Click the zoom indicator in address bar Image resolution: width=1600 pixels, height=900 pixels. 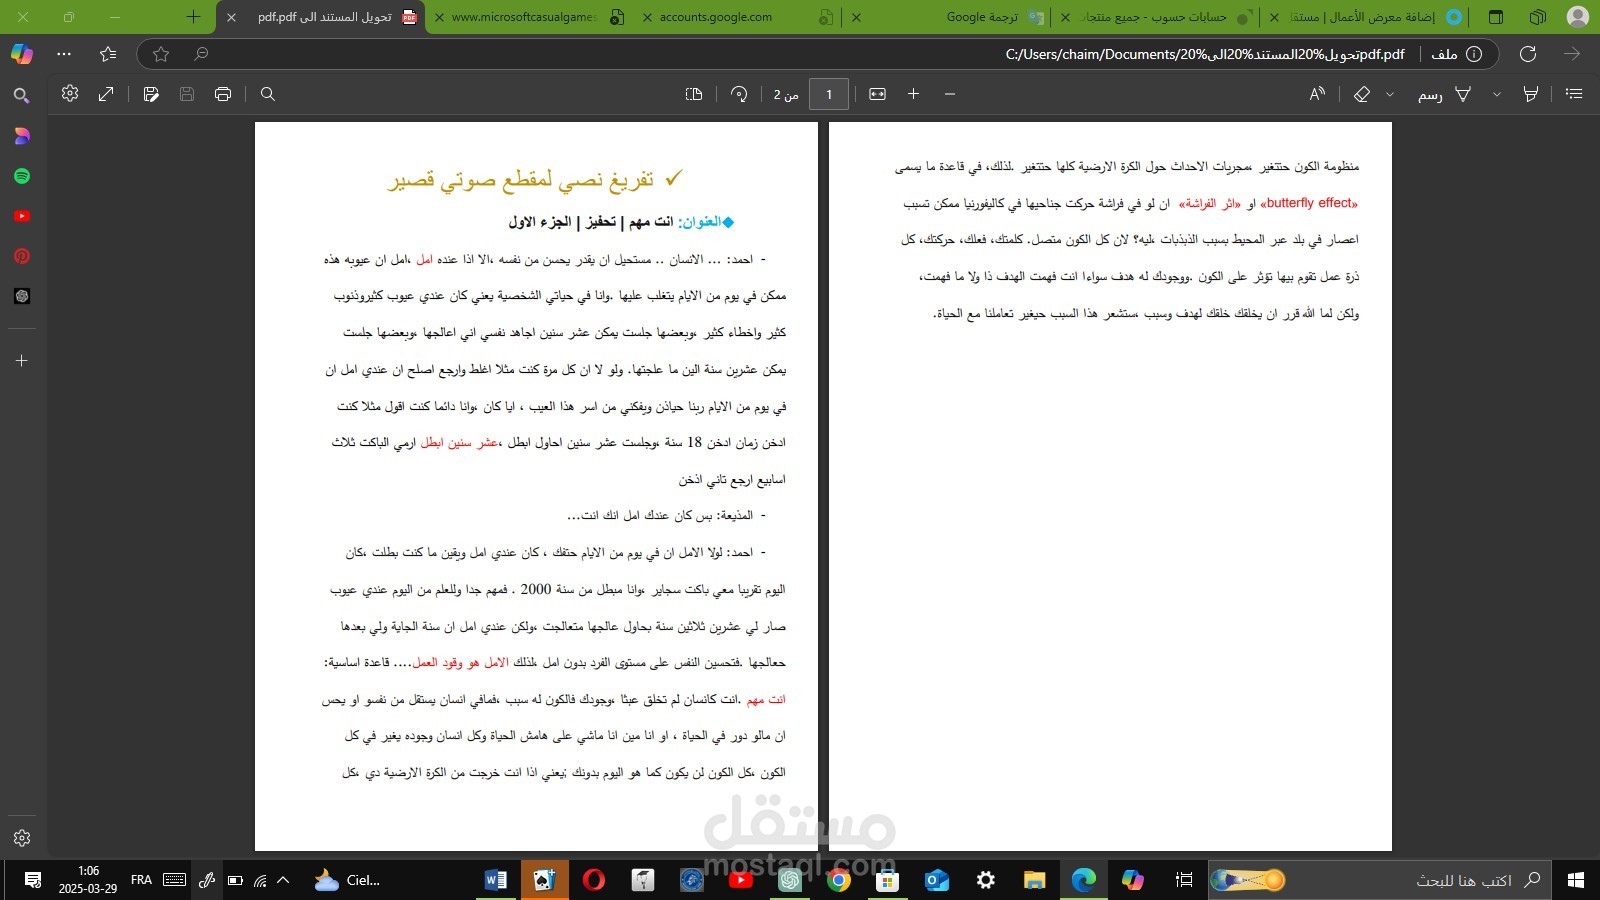201,54
